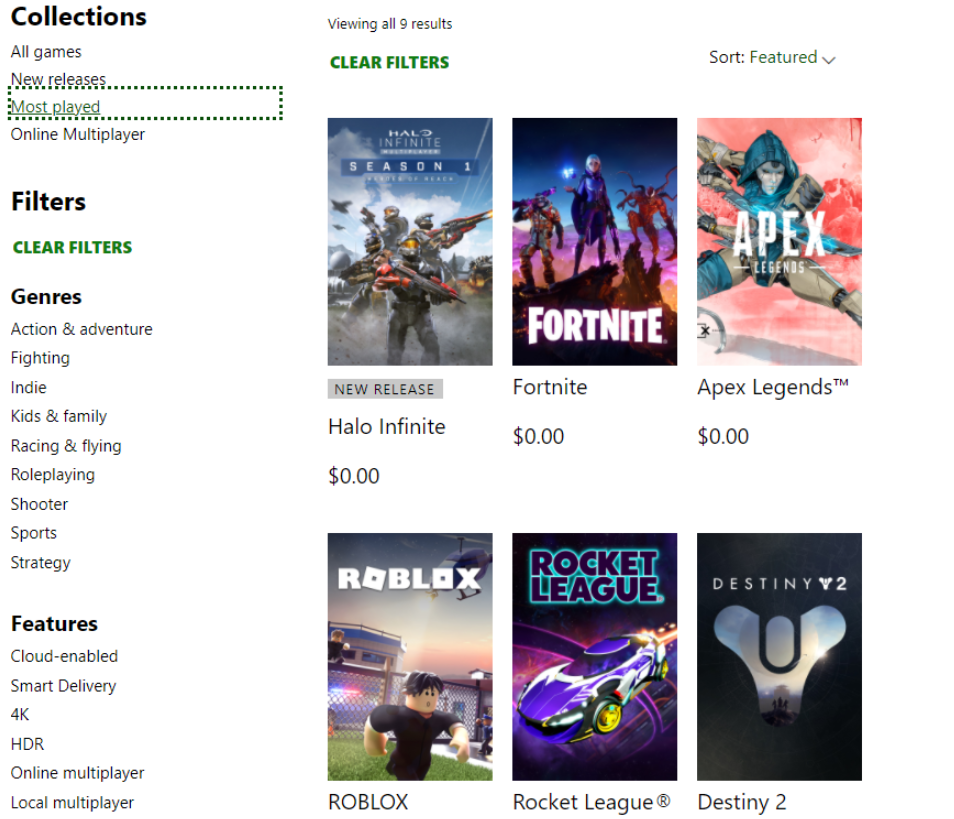Open the Halo Infinite cover art
Viewport: 954px width, 819px height.
point(409,242)
